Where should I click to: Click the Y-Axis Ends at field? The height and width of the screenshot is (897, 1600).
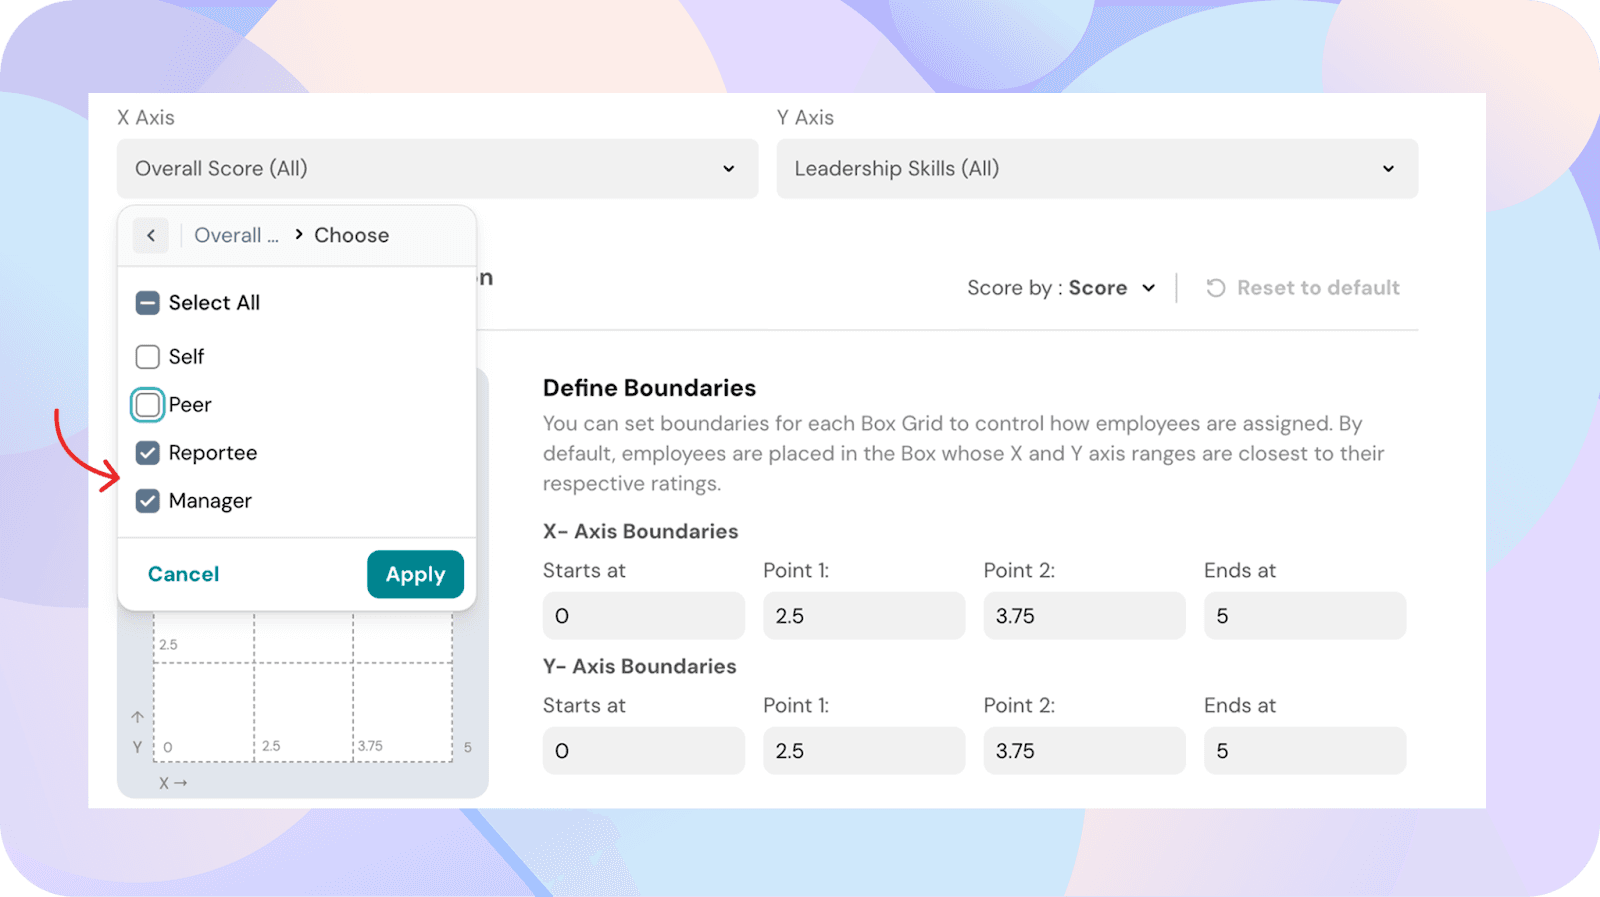pyautogui.click(x=1304, y=751)
